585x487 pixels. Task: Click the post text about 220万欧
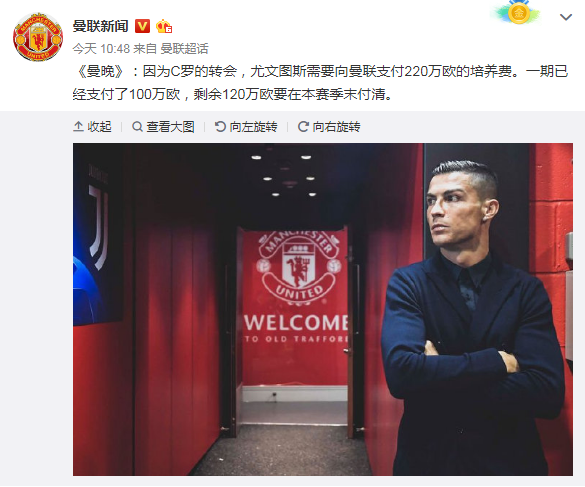[x=320, y=82]
